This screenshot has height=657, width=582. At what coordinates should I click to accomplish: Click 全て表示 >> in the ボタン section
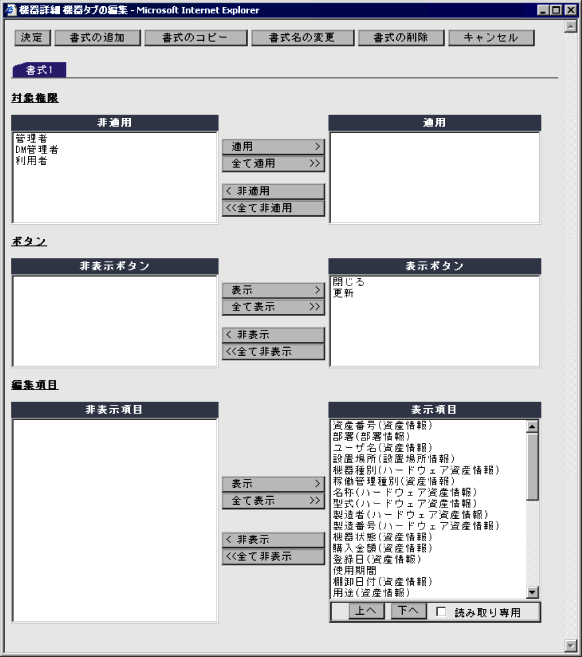pyautogui.click(x=273, y=307)
